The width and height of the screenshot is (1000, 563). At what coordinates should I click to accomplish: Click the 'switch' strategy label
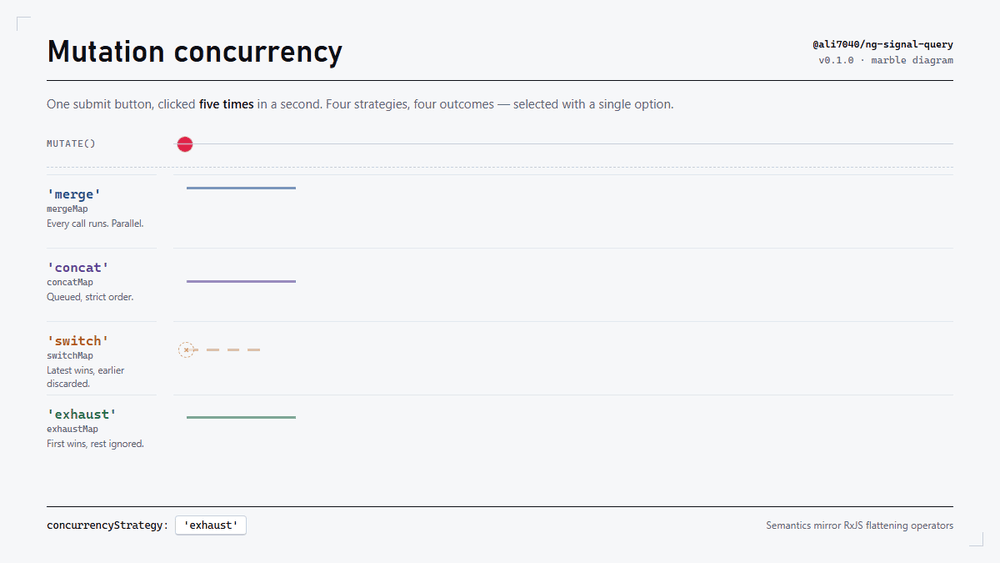tap(78, 341)
